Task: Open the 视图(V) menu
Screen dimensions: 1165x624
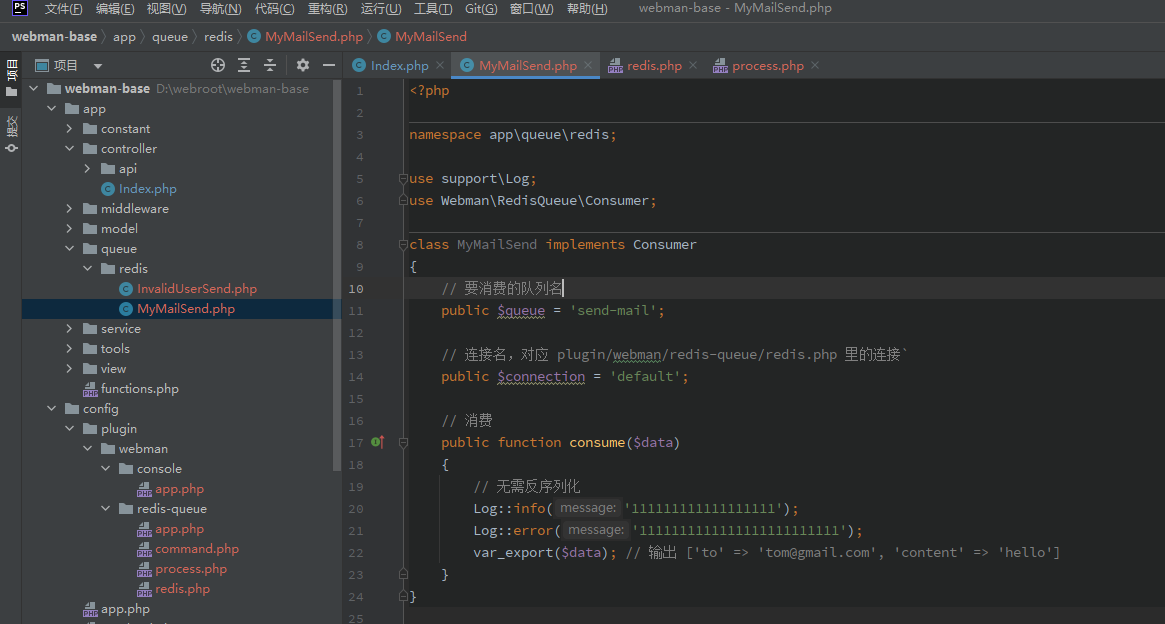Action: pos(166,8)
